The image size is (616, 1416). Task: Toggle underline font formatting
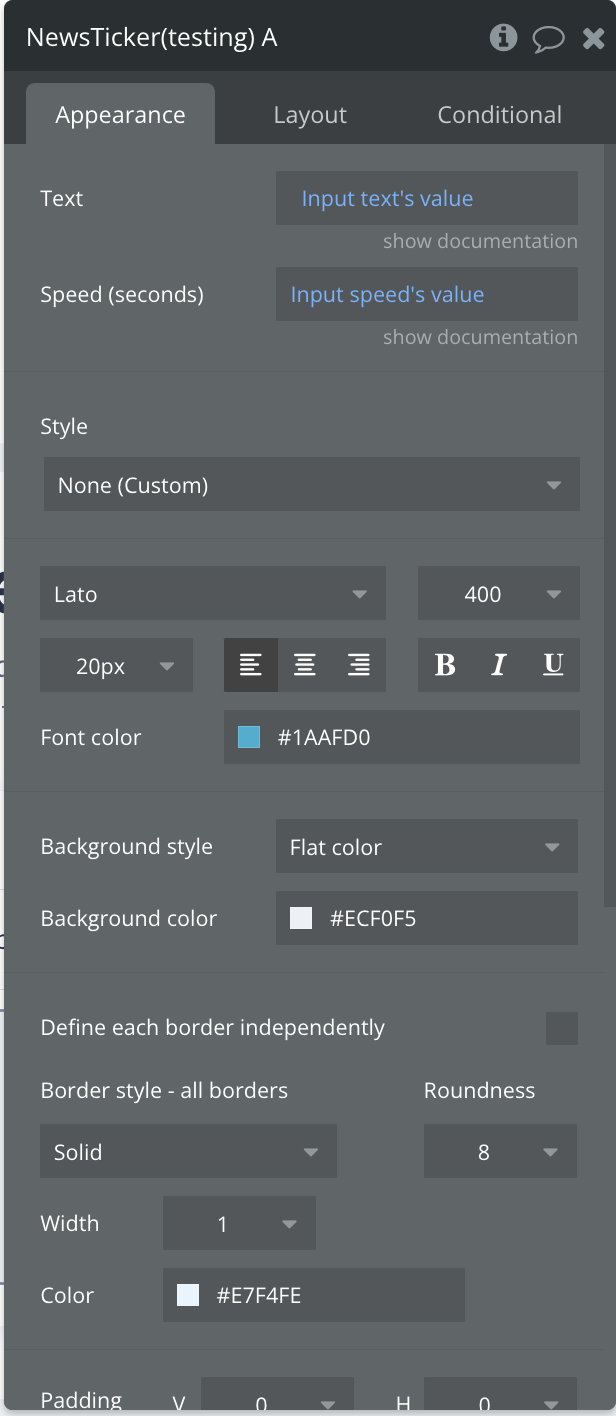click(x=553, y=665)
